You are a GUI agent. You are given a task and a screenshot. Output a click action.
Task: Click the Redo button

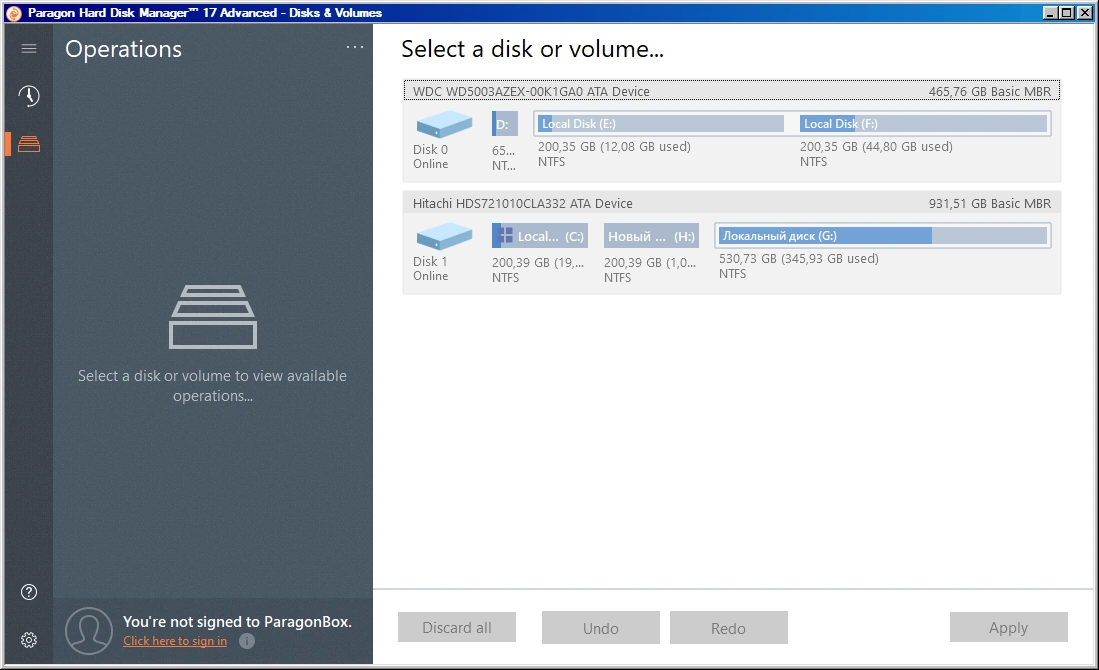click(x=728, y=628)
